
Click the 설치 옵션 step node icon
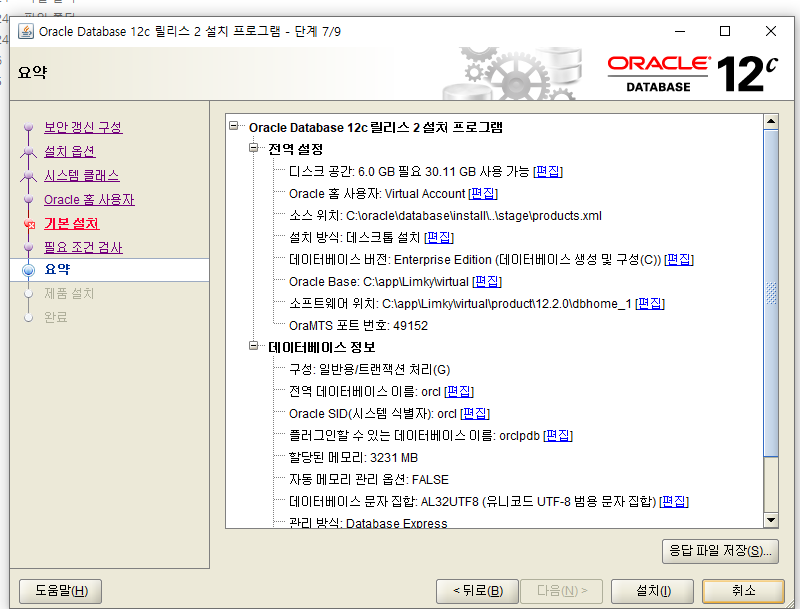(x=29, y=152)
